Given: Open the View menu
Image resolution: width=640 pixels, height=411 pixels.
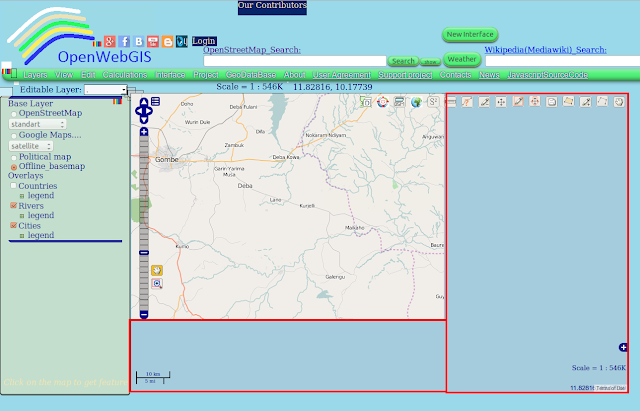Looking at the screenshot, I should [x=64, y=75].
